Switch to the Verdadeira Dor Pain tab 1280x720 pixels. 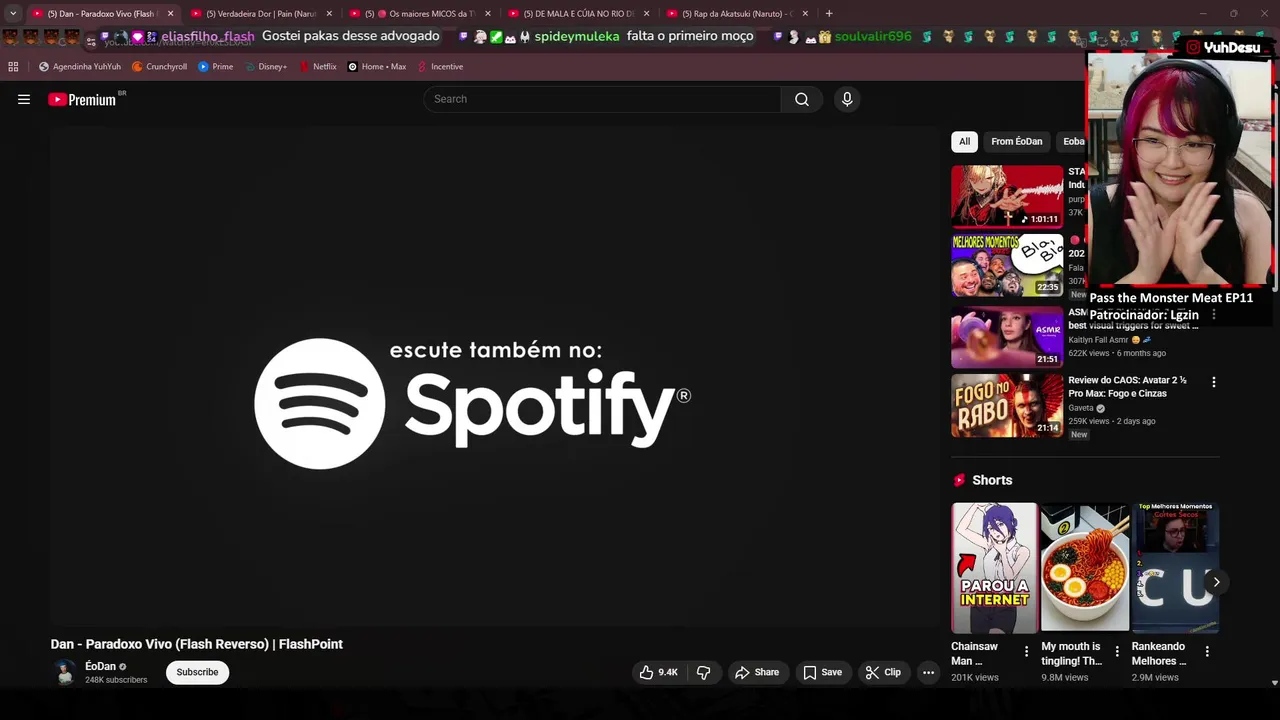[262, 14]
